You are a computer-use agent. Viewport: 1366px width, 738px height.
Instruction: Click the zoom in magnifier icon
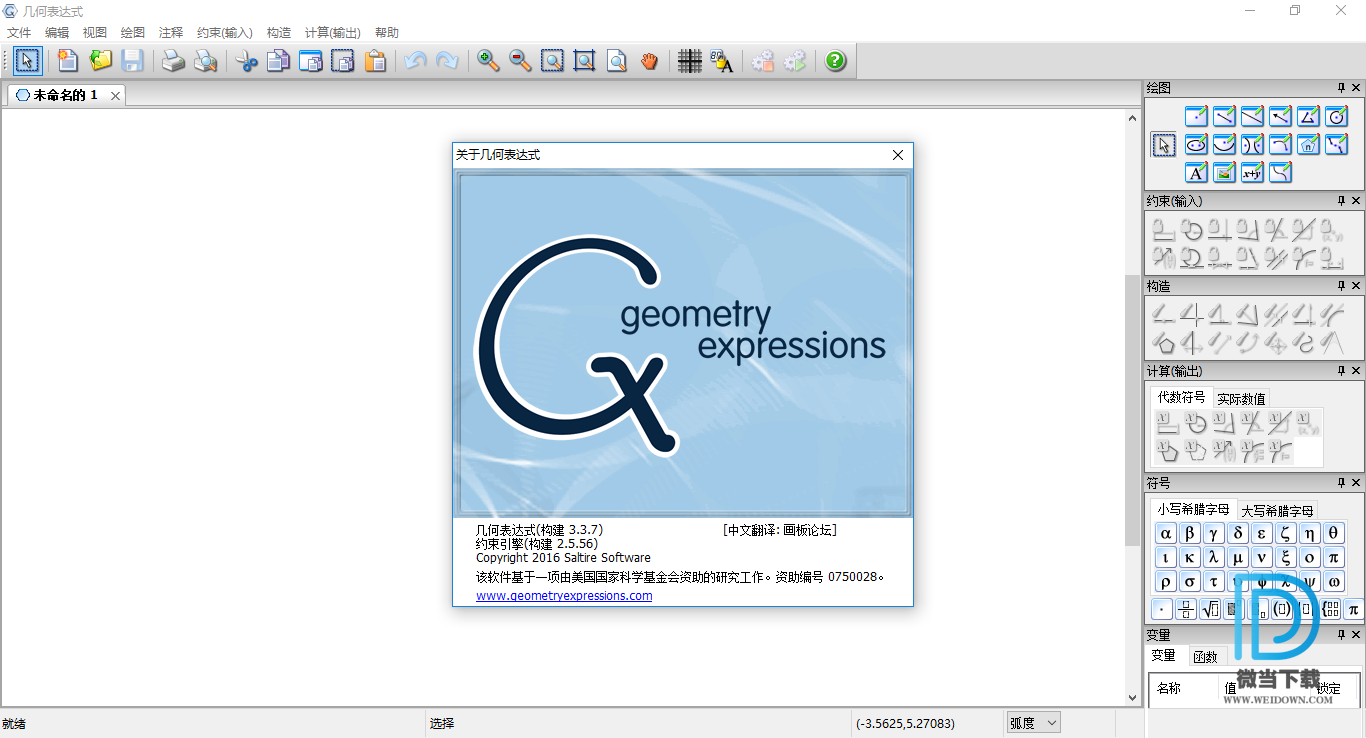pos(488,61)
